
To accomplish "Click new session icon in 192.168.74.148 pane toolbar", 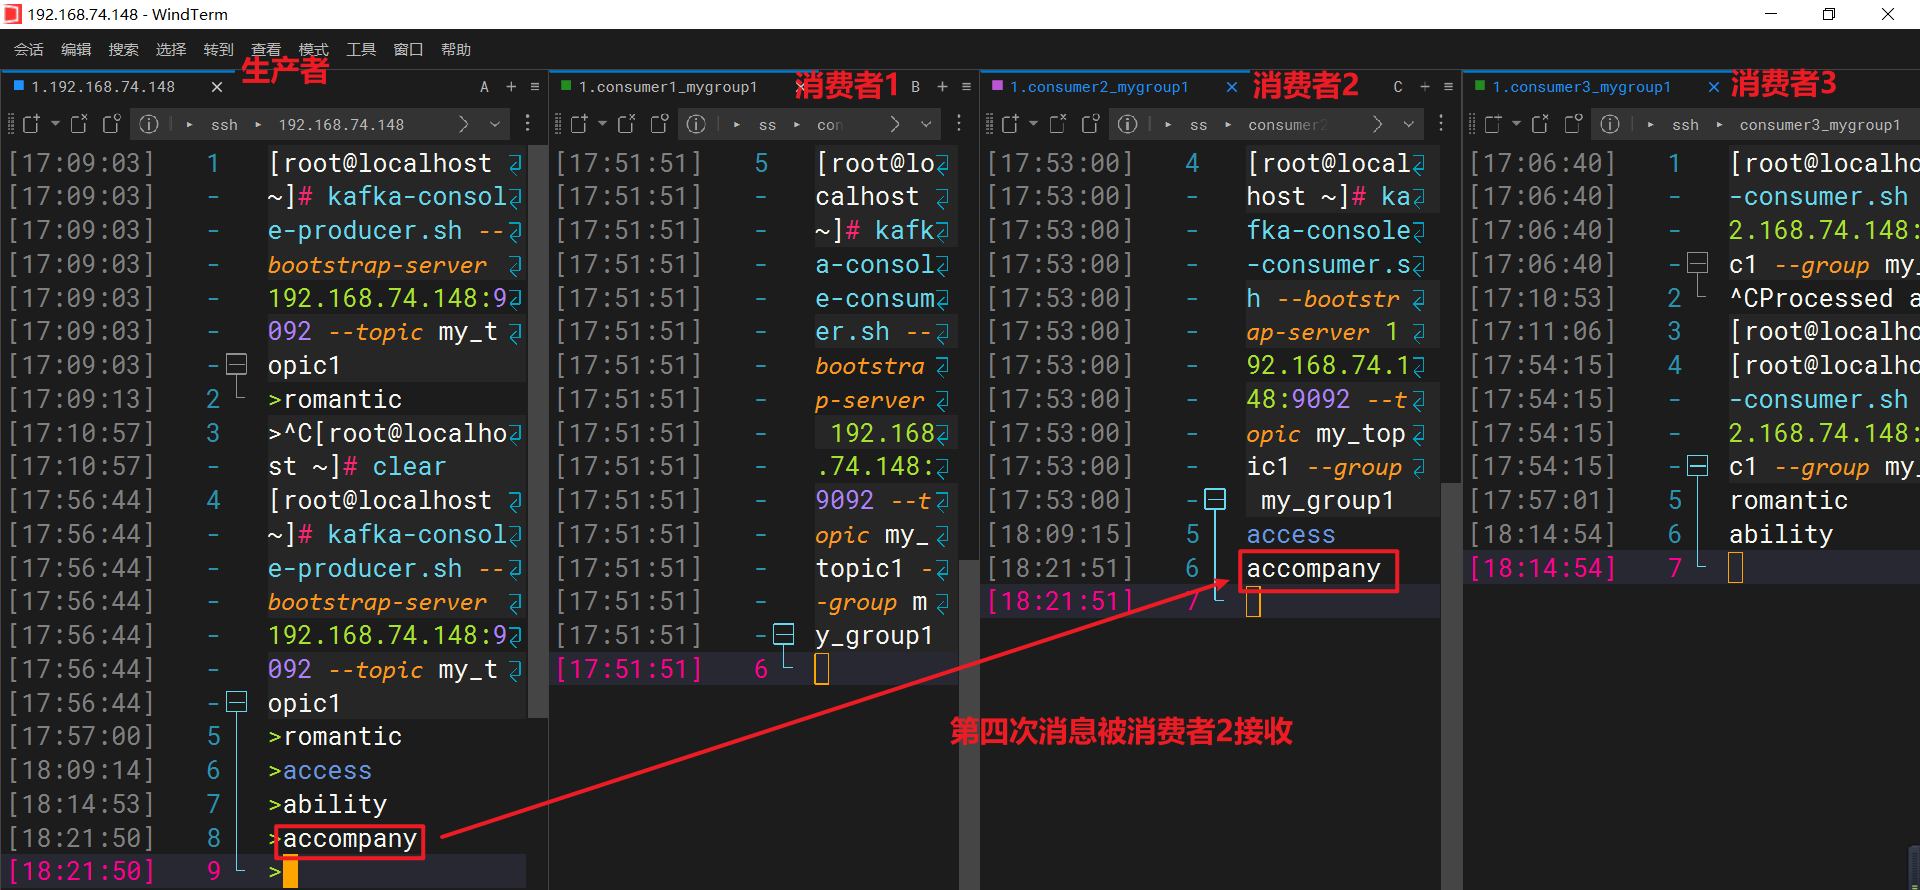I will point(31,124).
